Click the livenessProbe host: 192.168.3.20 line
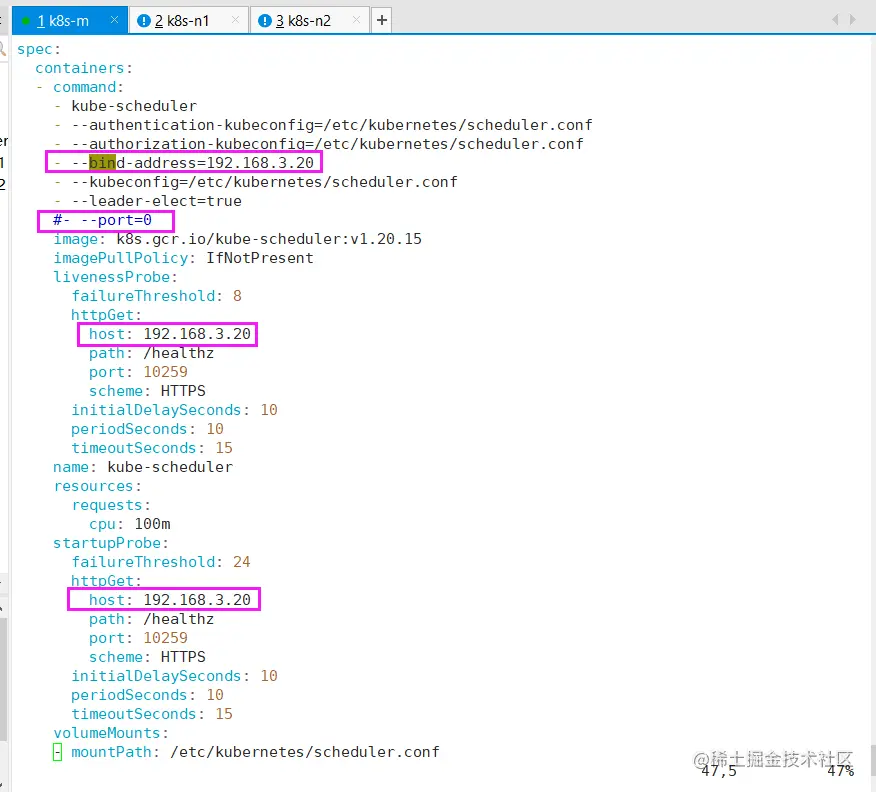Viewport: 876px width, 792px height. [x=169, y=334]
